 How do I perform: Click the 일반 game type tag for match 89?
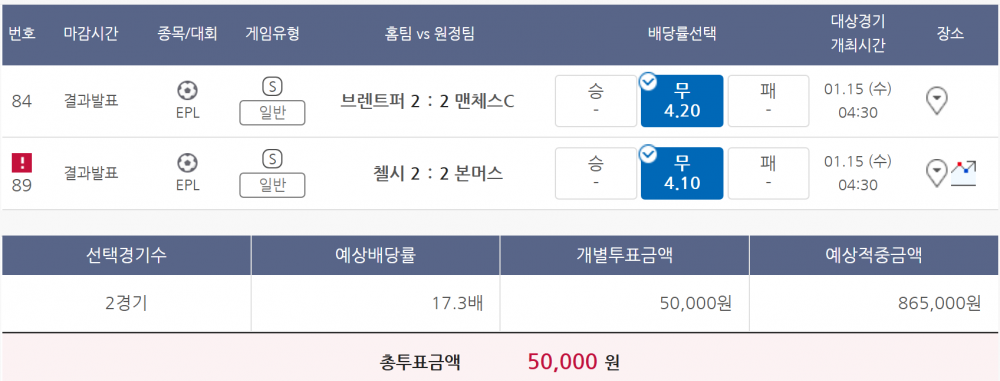pos(272,185)
